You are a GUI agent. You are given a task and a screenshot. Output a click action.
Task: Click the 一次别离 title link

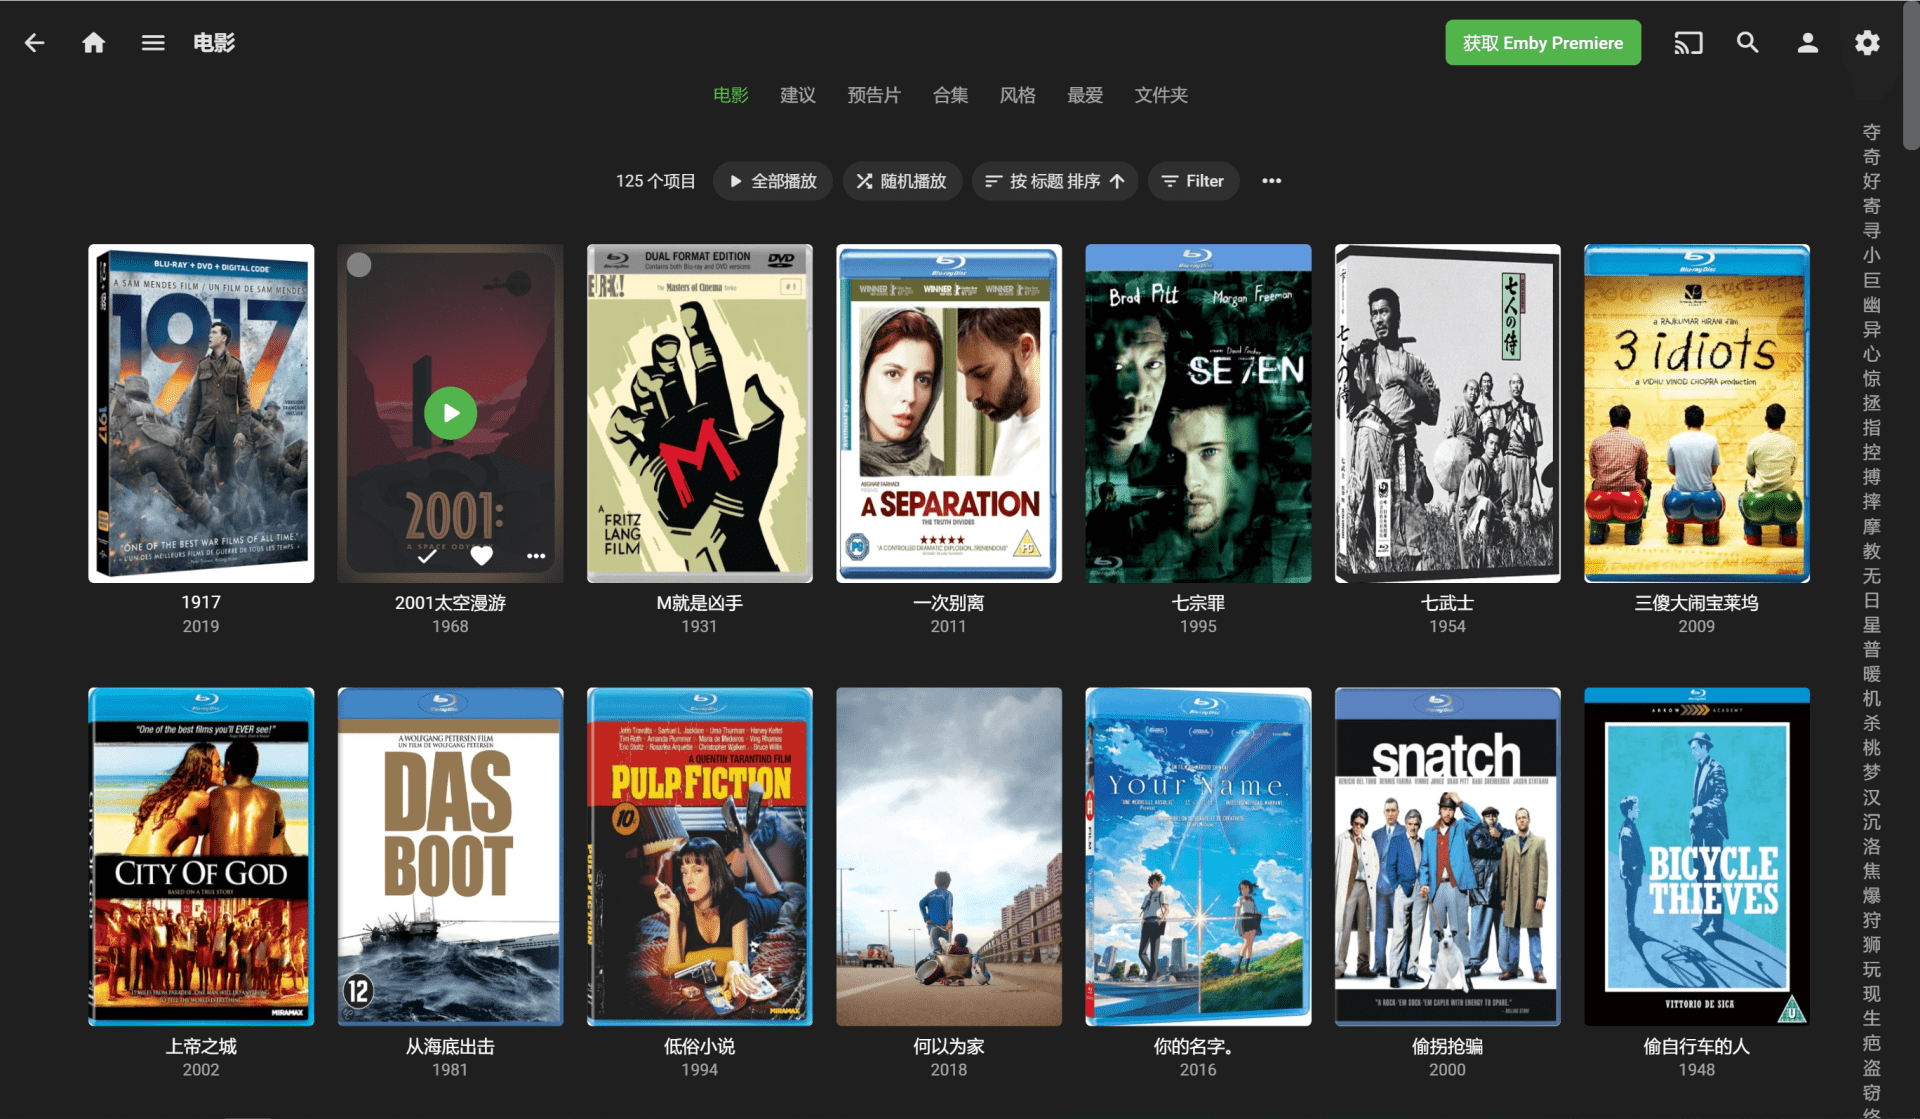(x=949, y=603)
